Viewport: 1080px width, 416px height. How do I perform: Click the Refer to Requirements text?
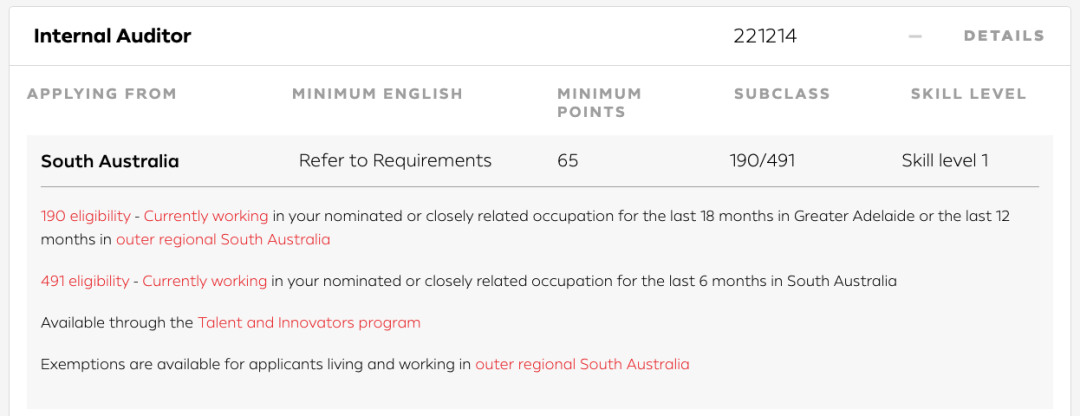click(x=395, y=161)
